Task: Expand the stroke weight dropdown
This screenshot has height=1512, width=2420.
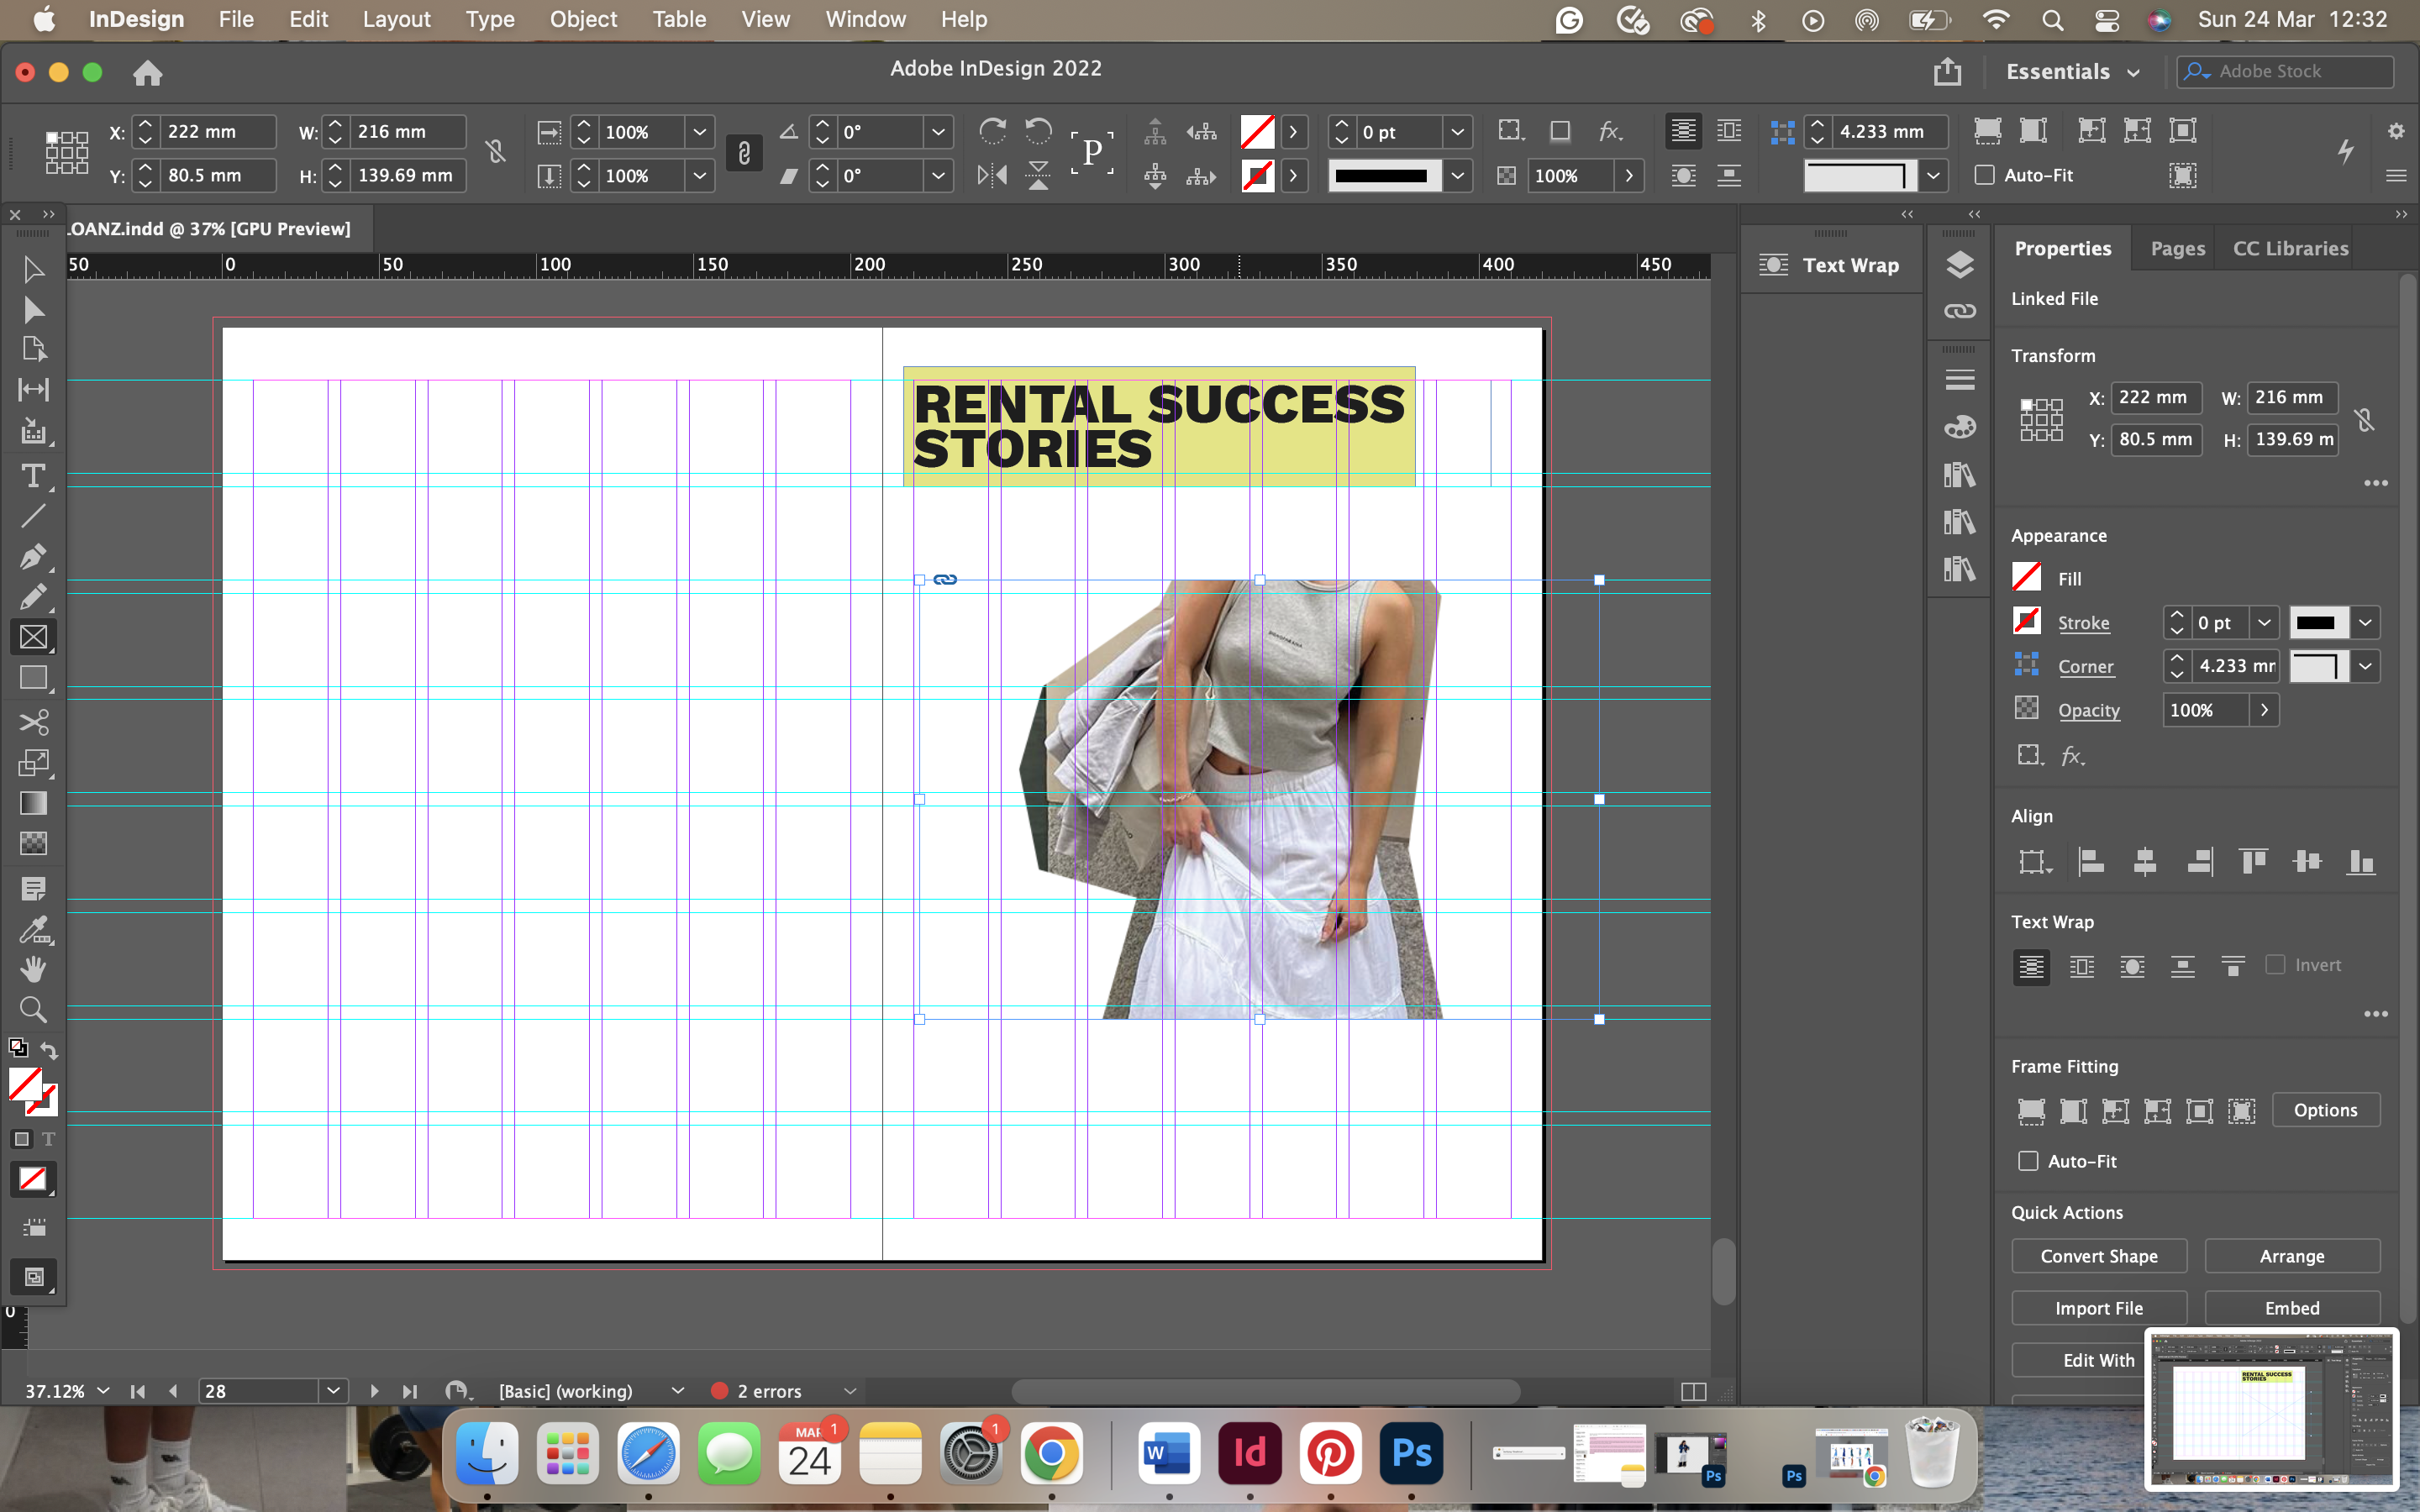Action: [x=2264, y=622]
